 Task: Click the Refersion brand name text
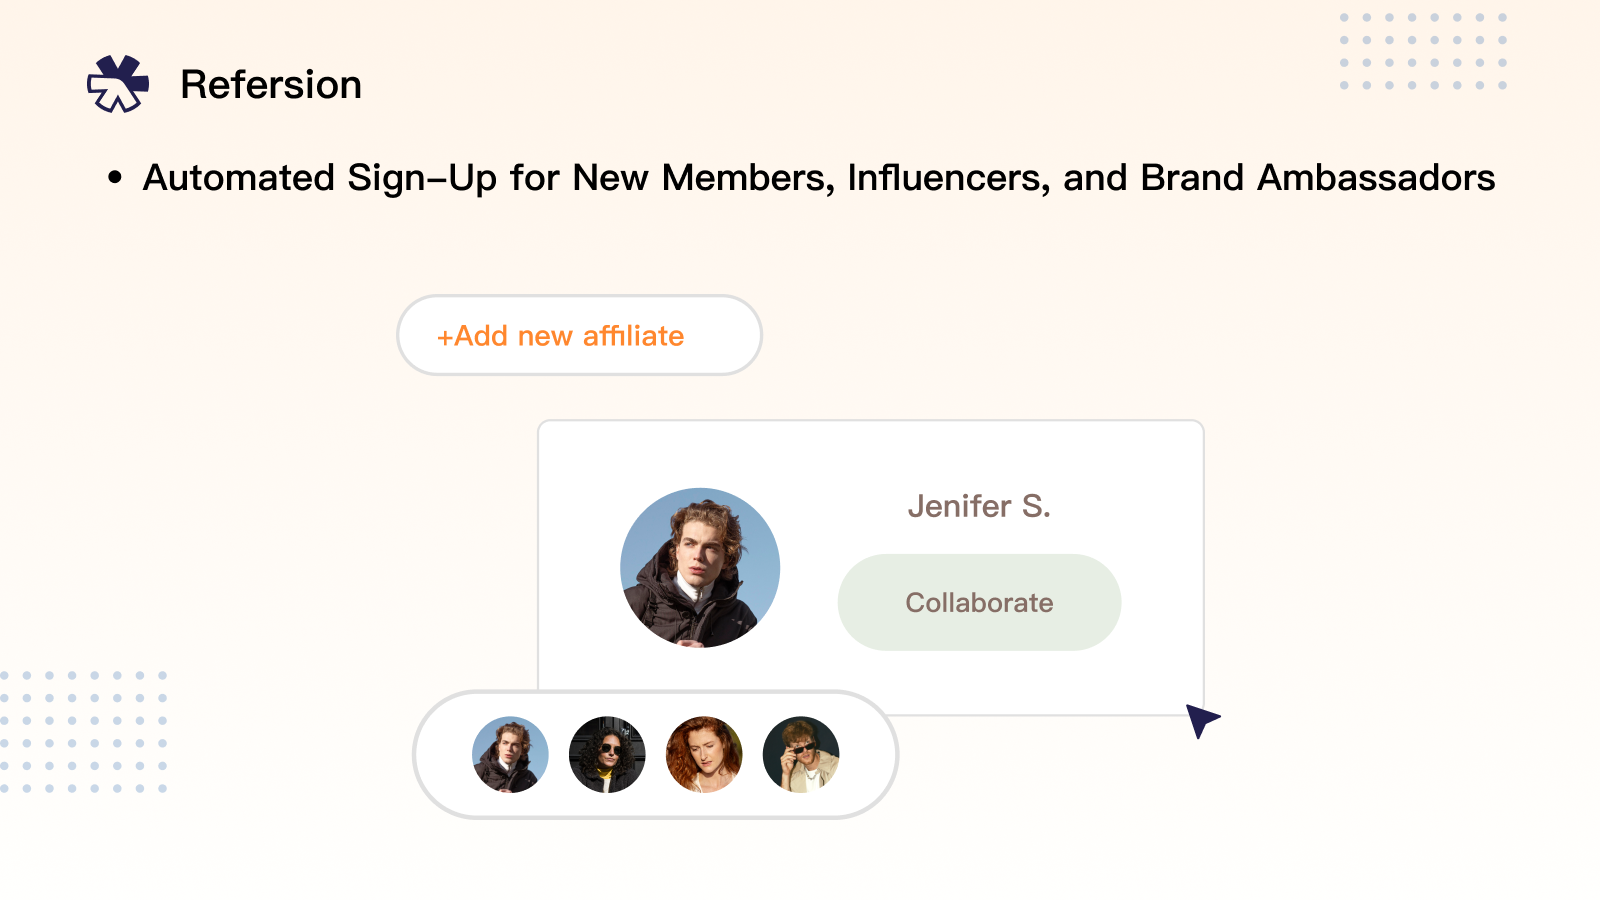[x=270, y=85]
